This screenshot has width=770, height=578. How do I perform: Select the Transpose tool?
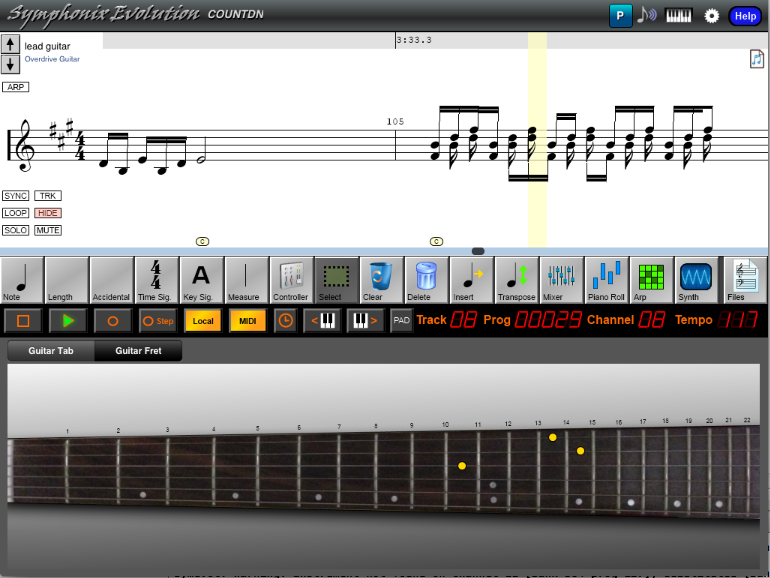click(517, 280)
